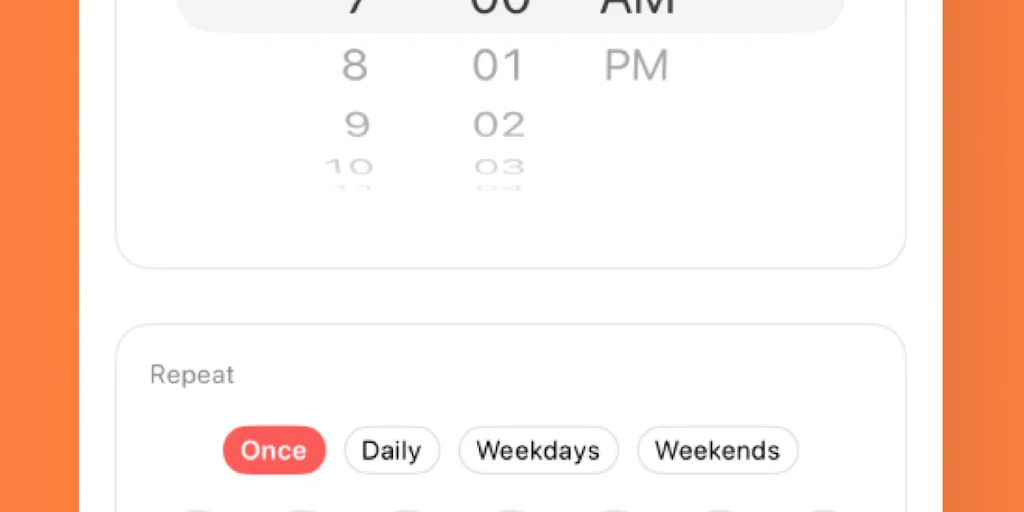1024x512 pixels.
Task: Click blank space right of Weekends chip
Action: point(850,450)
